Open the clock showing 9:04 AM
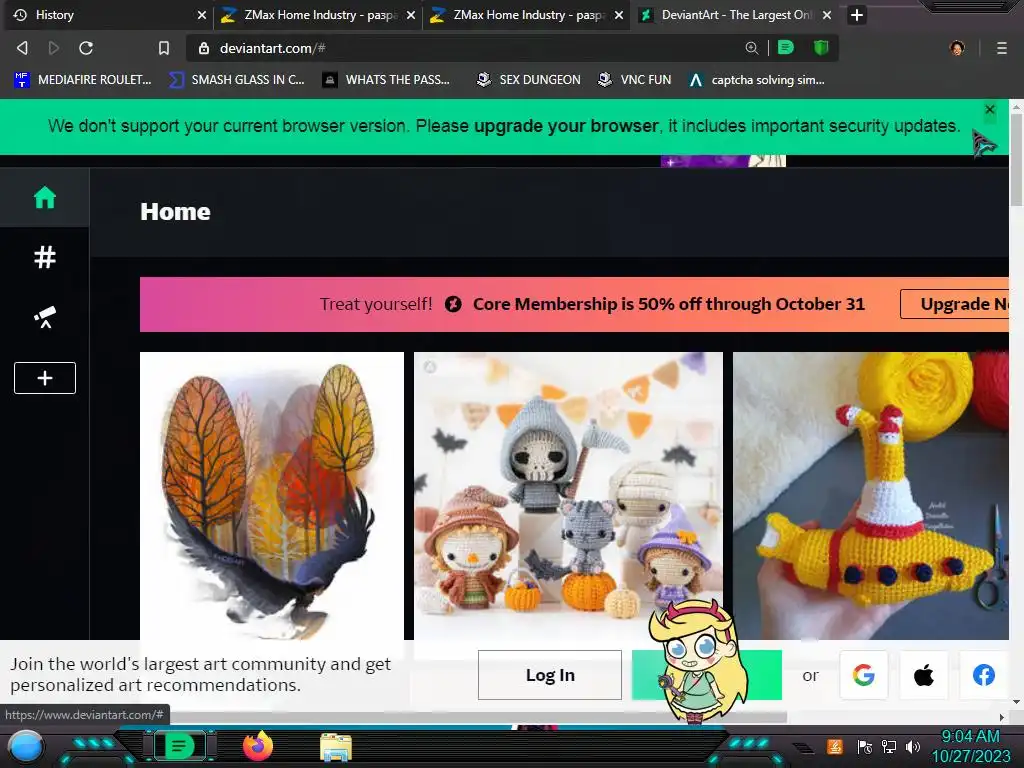The image size is (1024, 768). (x=970, y=746)
